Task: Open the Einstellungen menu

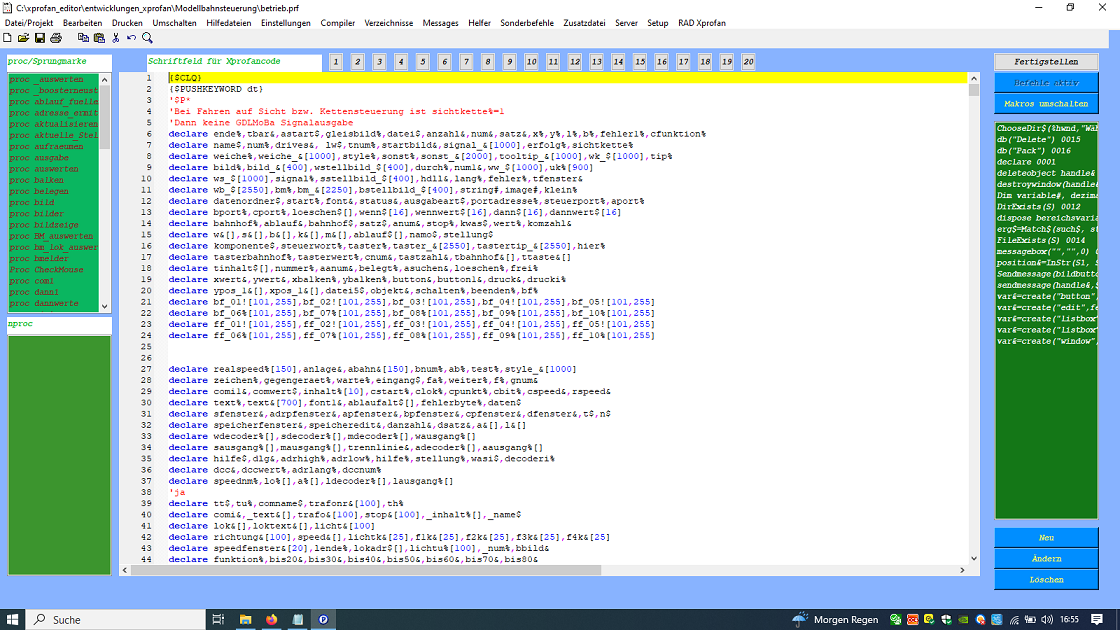Action: coord(286,23)
